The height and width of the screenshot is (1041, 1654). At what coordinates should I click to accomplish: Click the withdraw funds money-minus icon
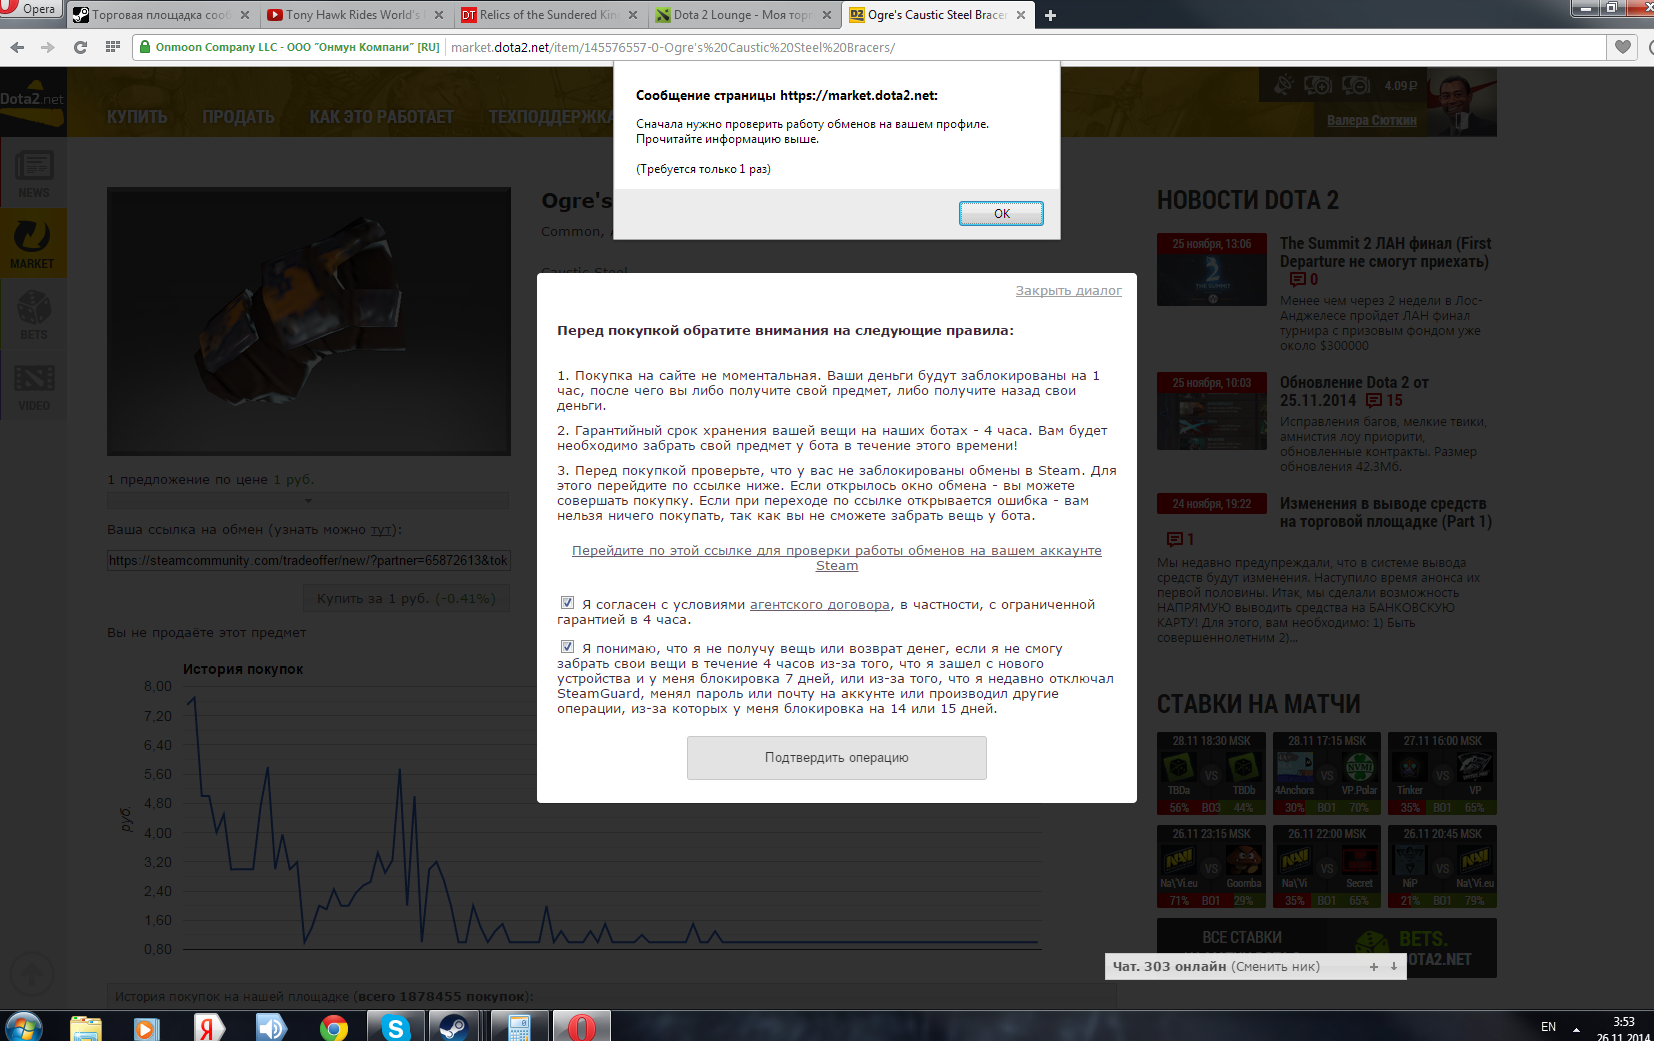coord(1356,85)
